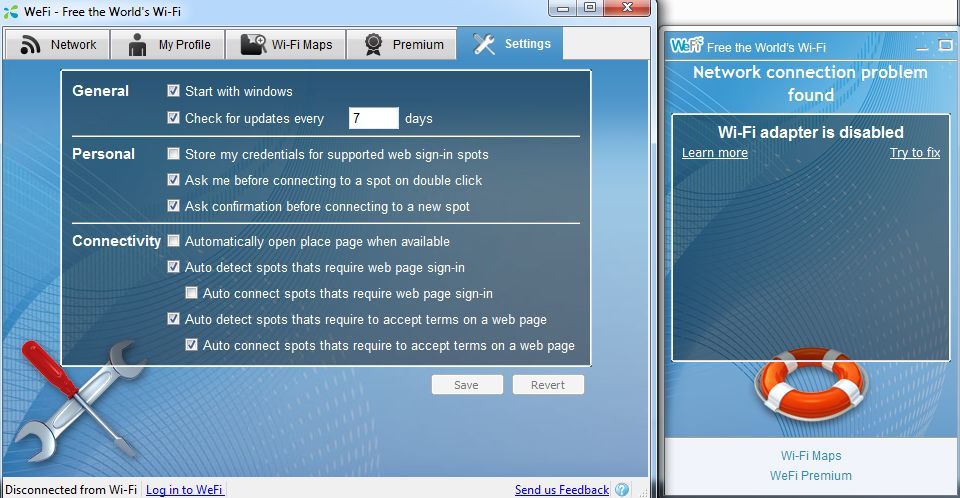Click the Disconnected from Wi-Fi status text
The width and height of the screenshot is (960, 498).
click(71, 489)
